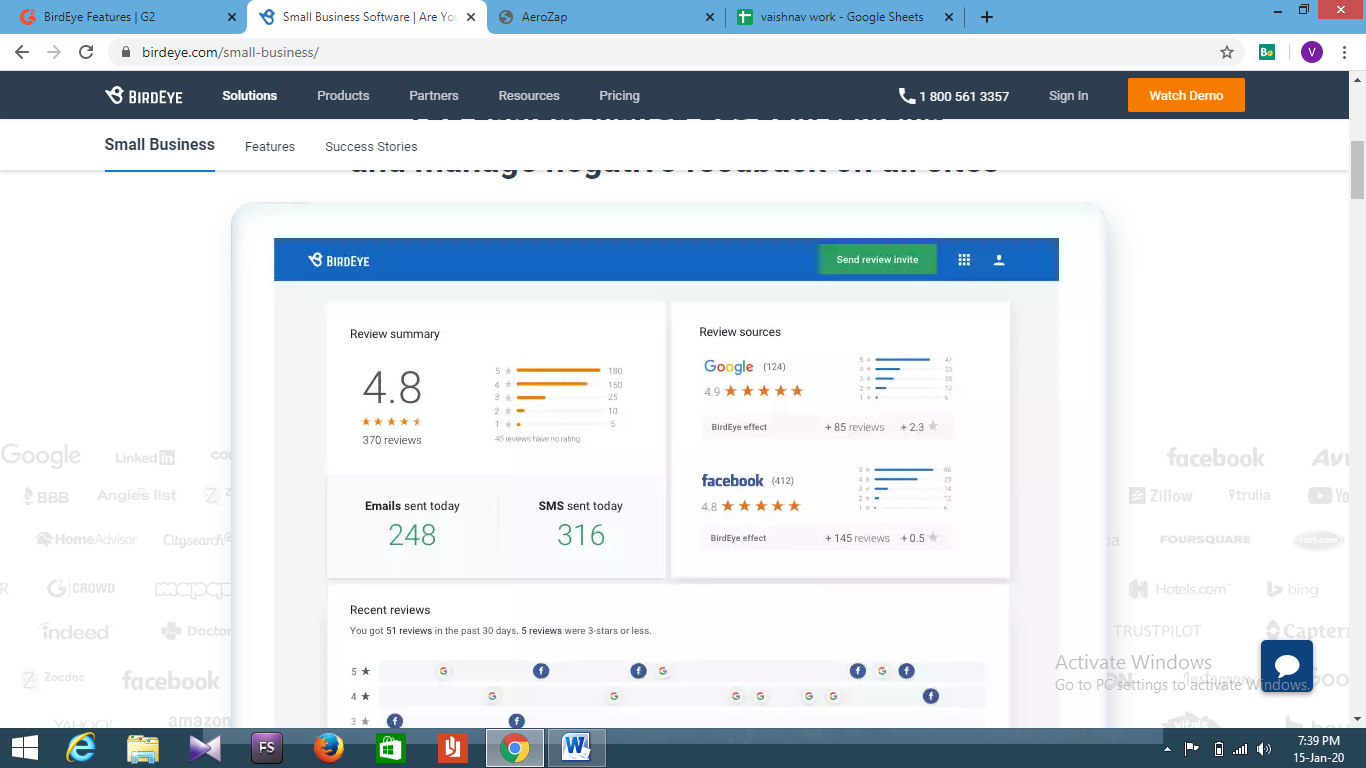Bookmark this page using the star icon
1366x768 pixels.
[1227, 52]
